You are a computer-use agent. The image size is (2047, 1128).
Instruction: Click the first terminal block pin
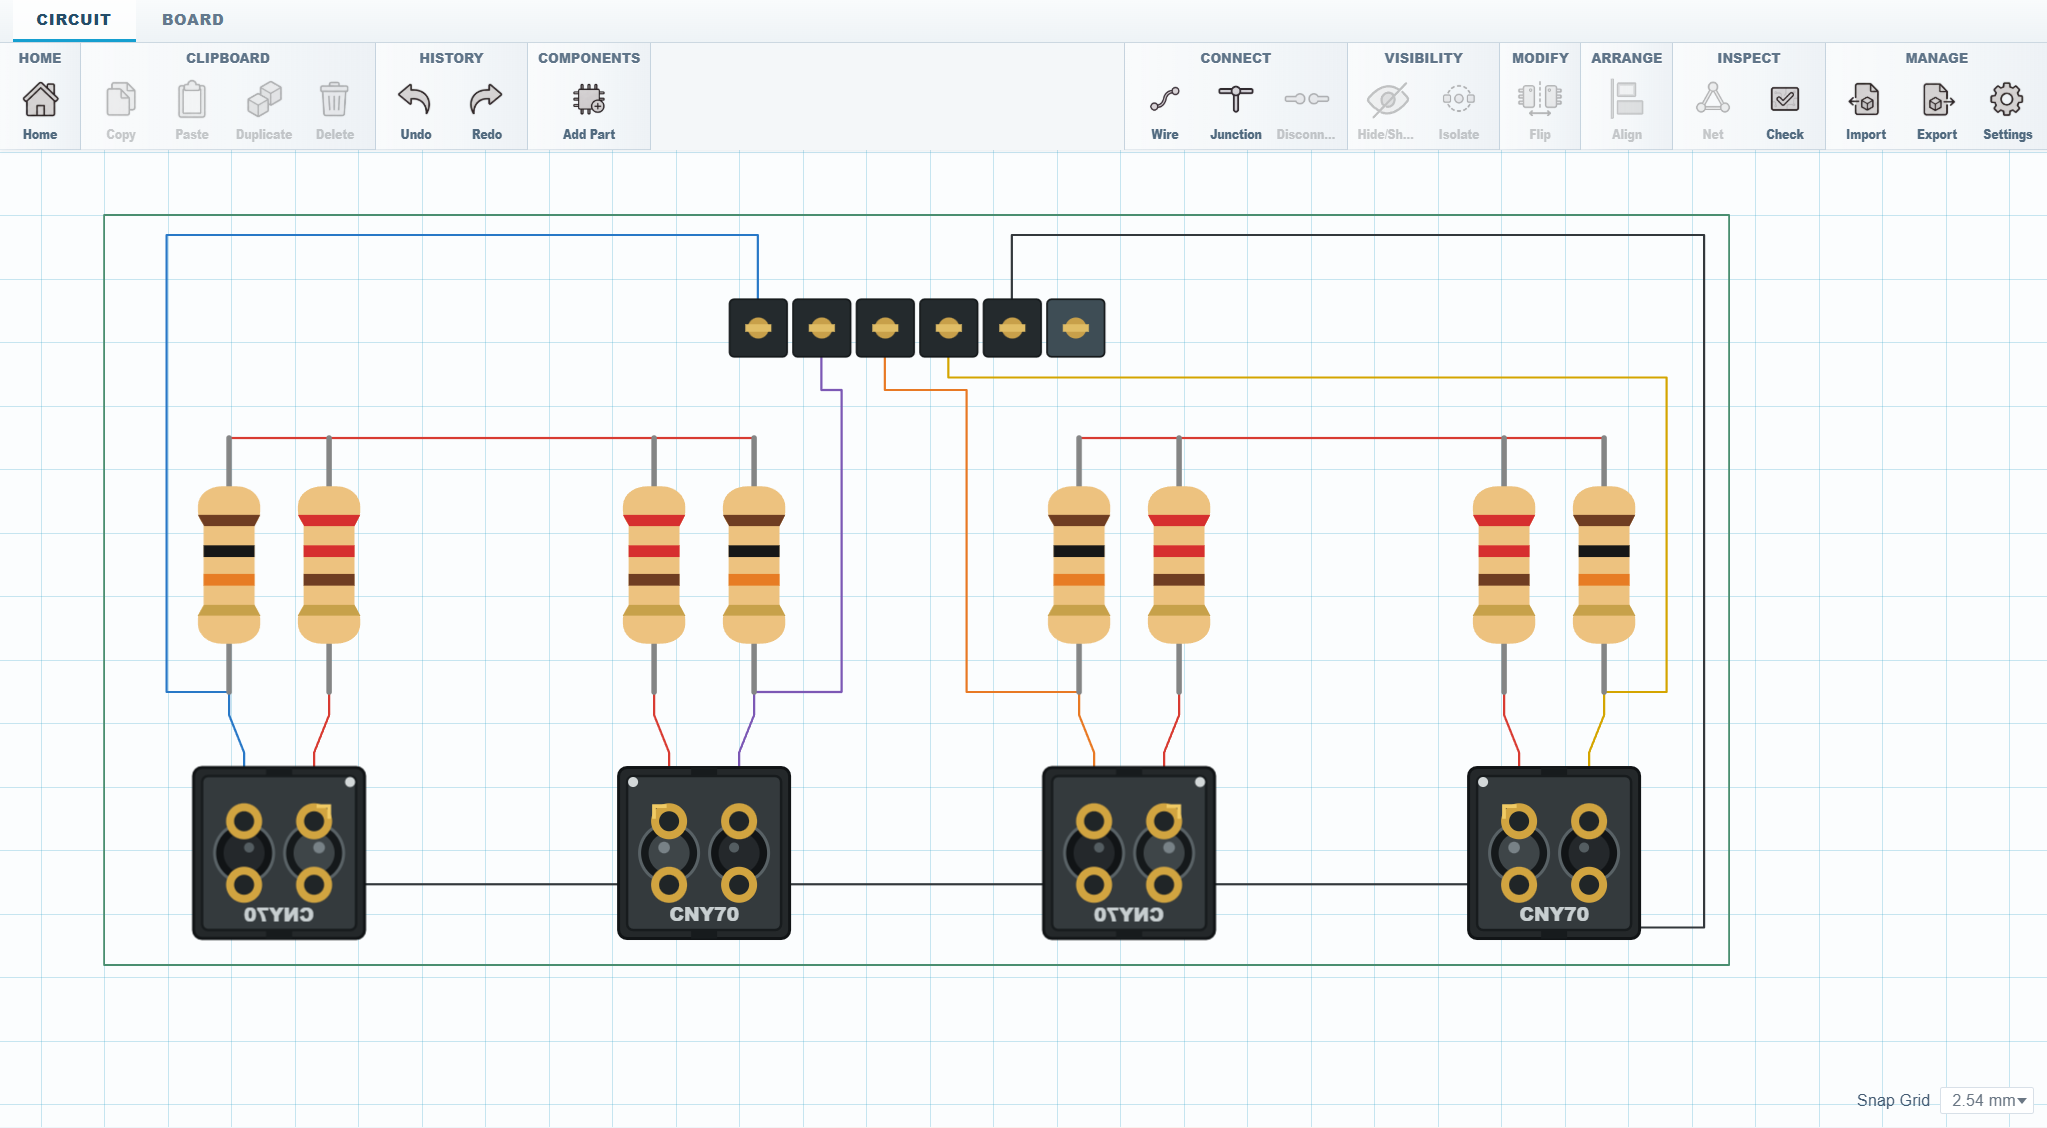tap(758, 328)
